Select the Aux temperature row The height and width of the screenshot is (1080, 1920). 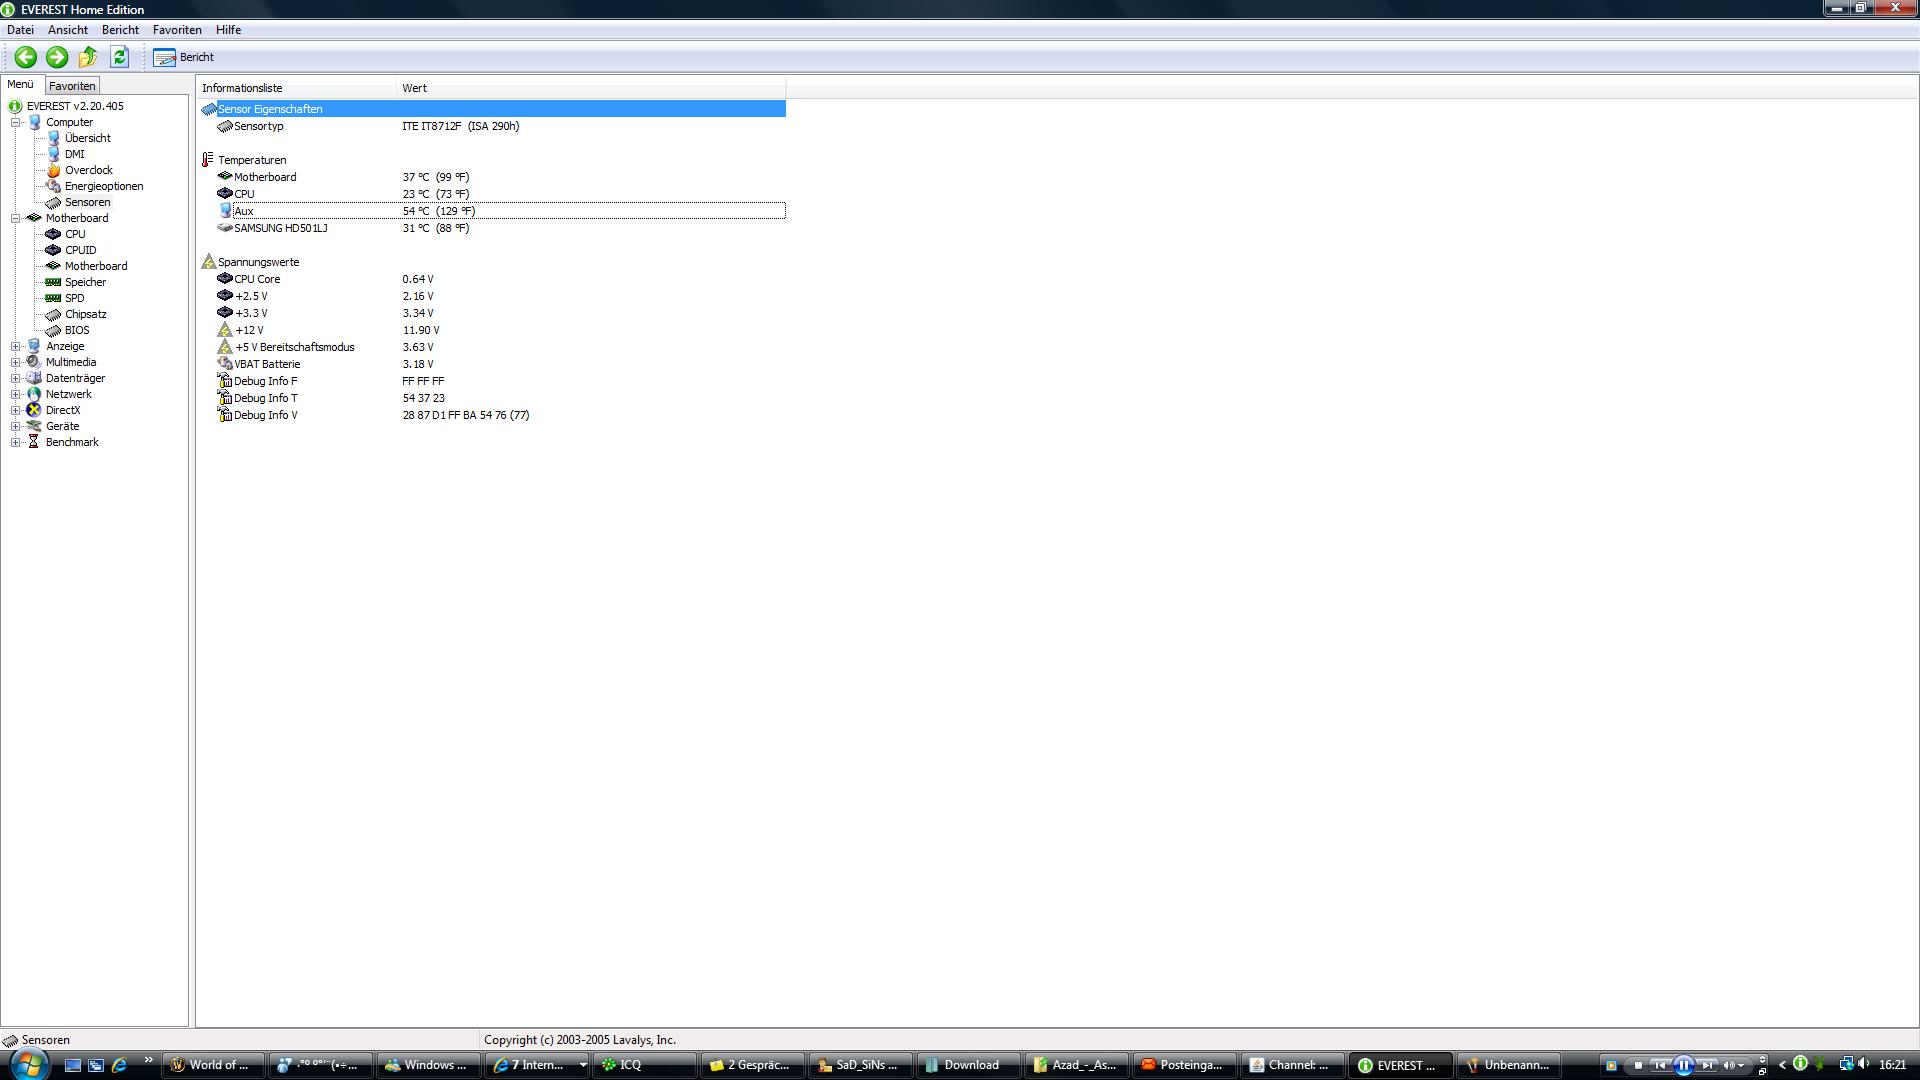point(245,211)
